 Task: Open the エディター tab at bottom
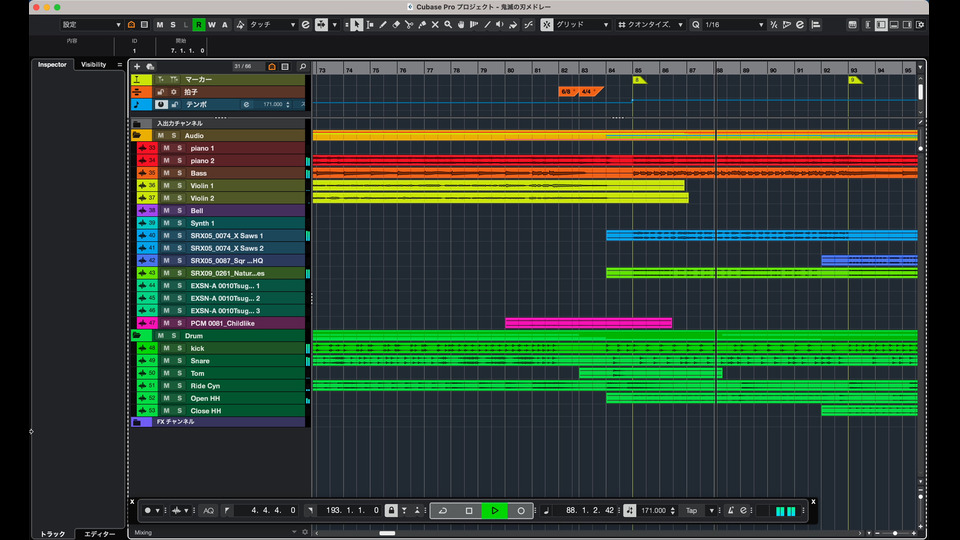(99, 533)
